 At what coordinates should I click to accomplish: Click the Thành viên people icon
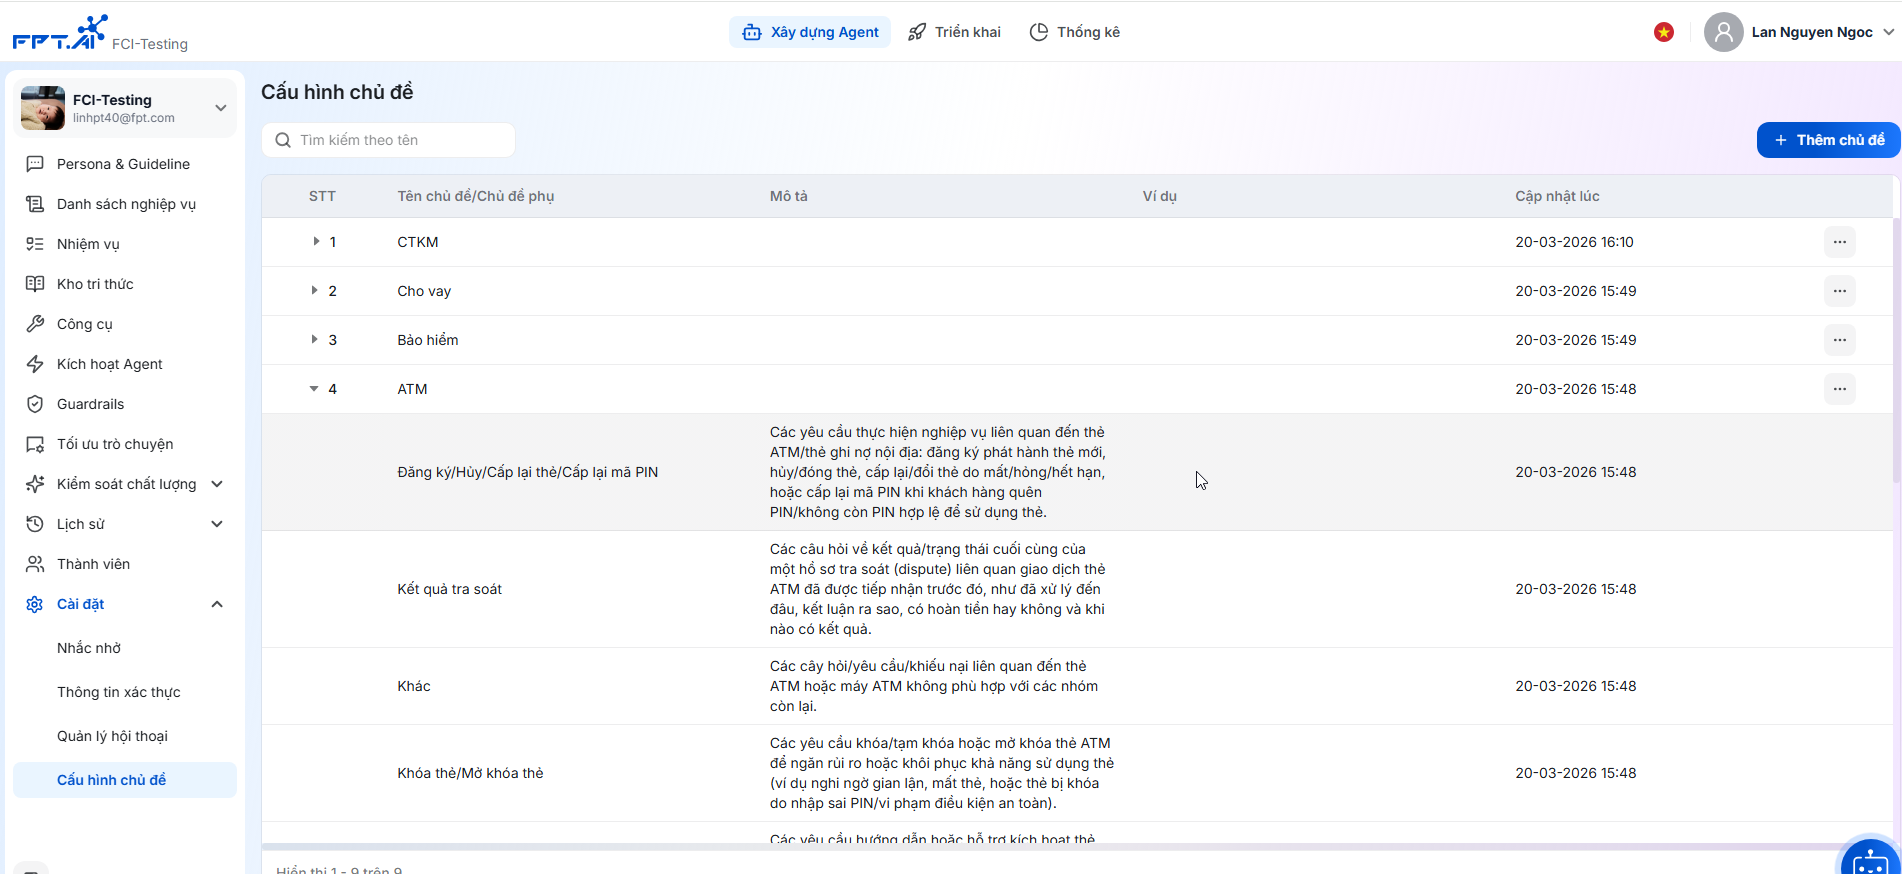coord(35,564)
